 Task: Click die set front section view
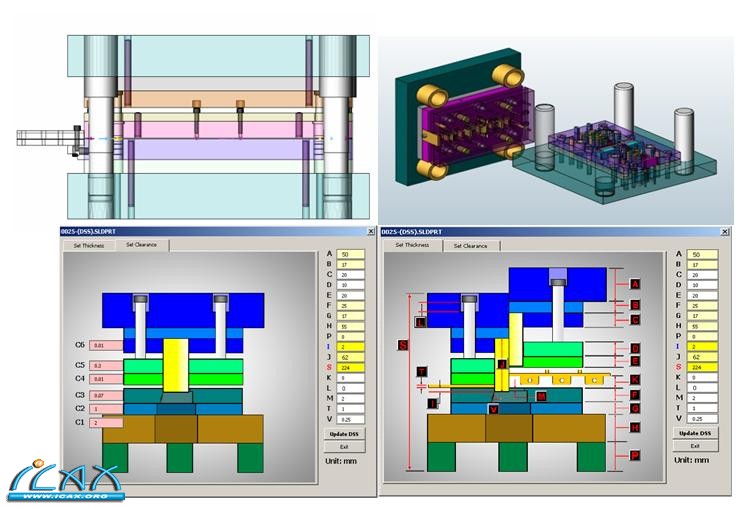coord(194,127)
